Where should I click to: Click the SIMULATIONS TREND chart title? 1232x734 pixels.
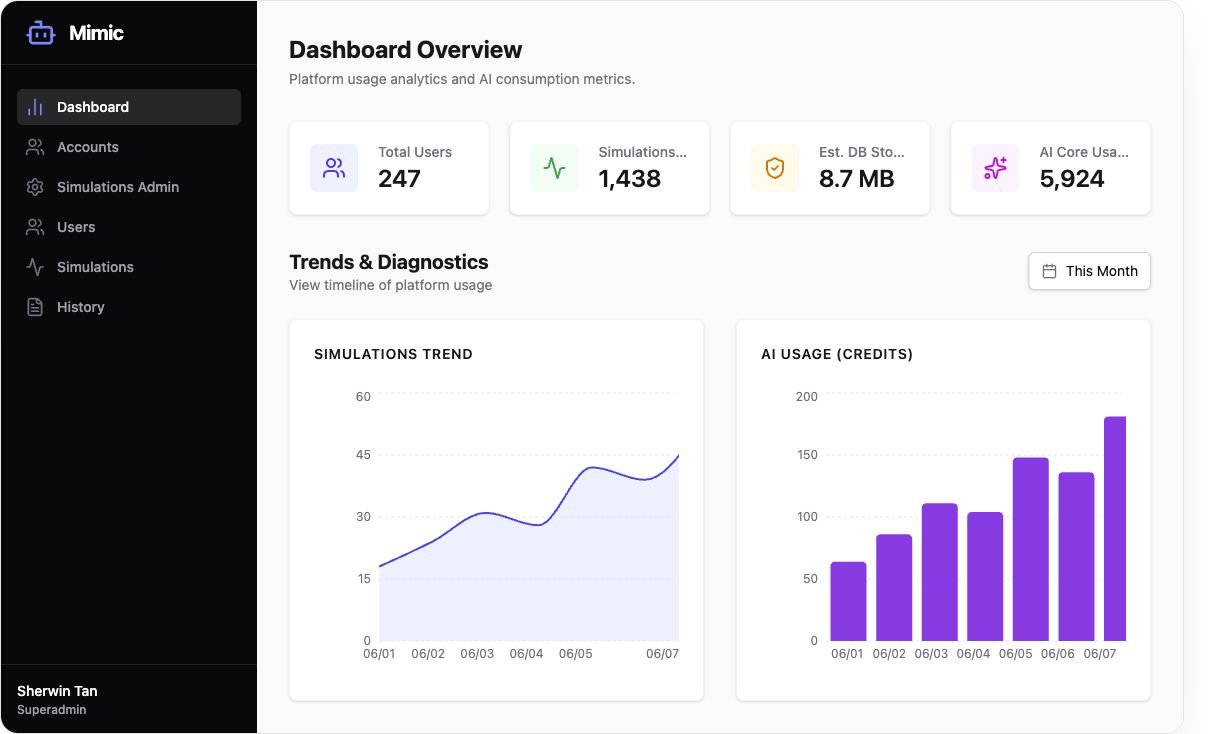tap(393, 354)
